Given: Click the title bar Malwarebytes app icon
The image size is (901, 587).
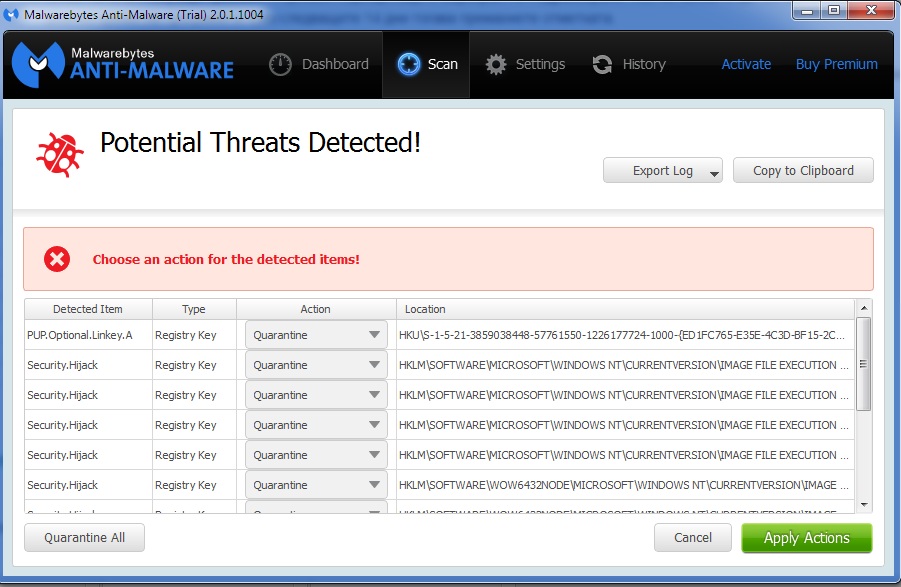Looking at the screenshot, I should click(x=11, y=14).
